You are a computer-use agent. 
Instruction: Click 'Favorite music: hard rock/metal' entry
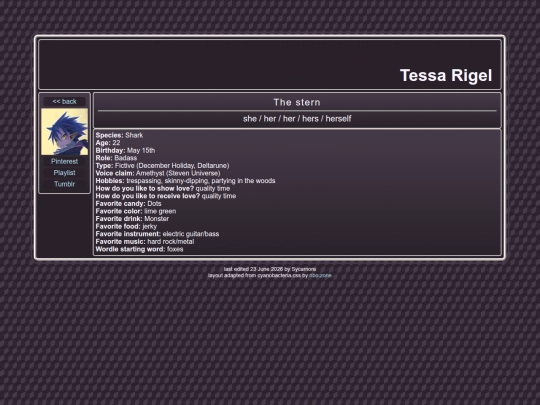point(145,241)
